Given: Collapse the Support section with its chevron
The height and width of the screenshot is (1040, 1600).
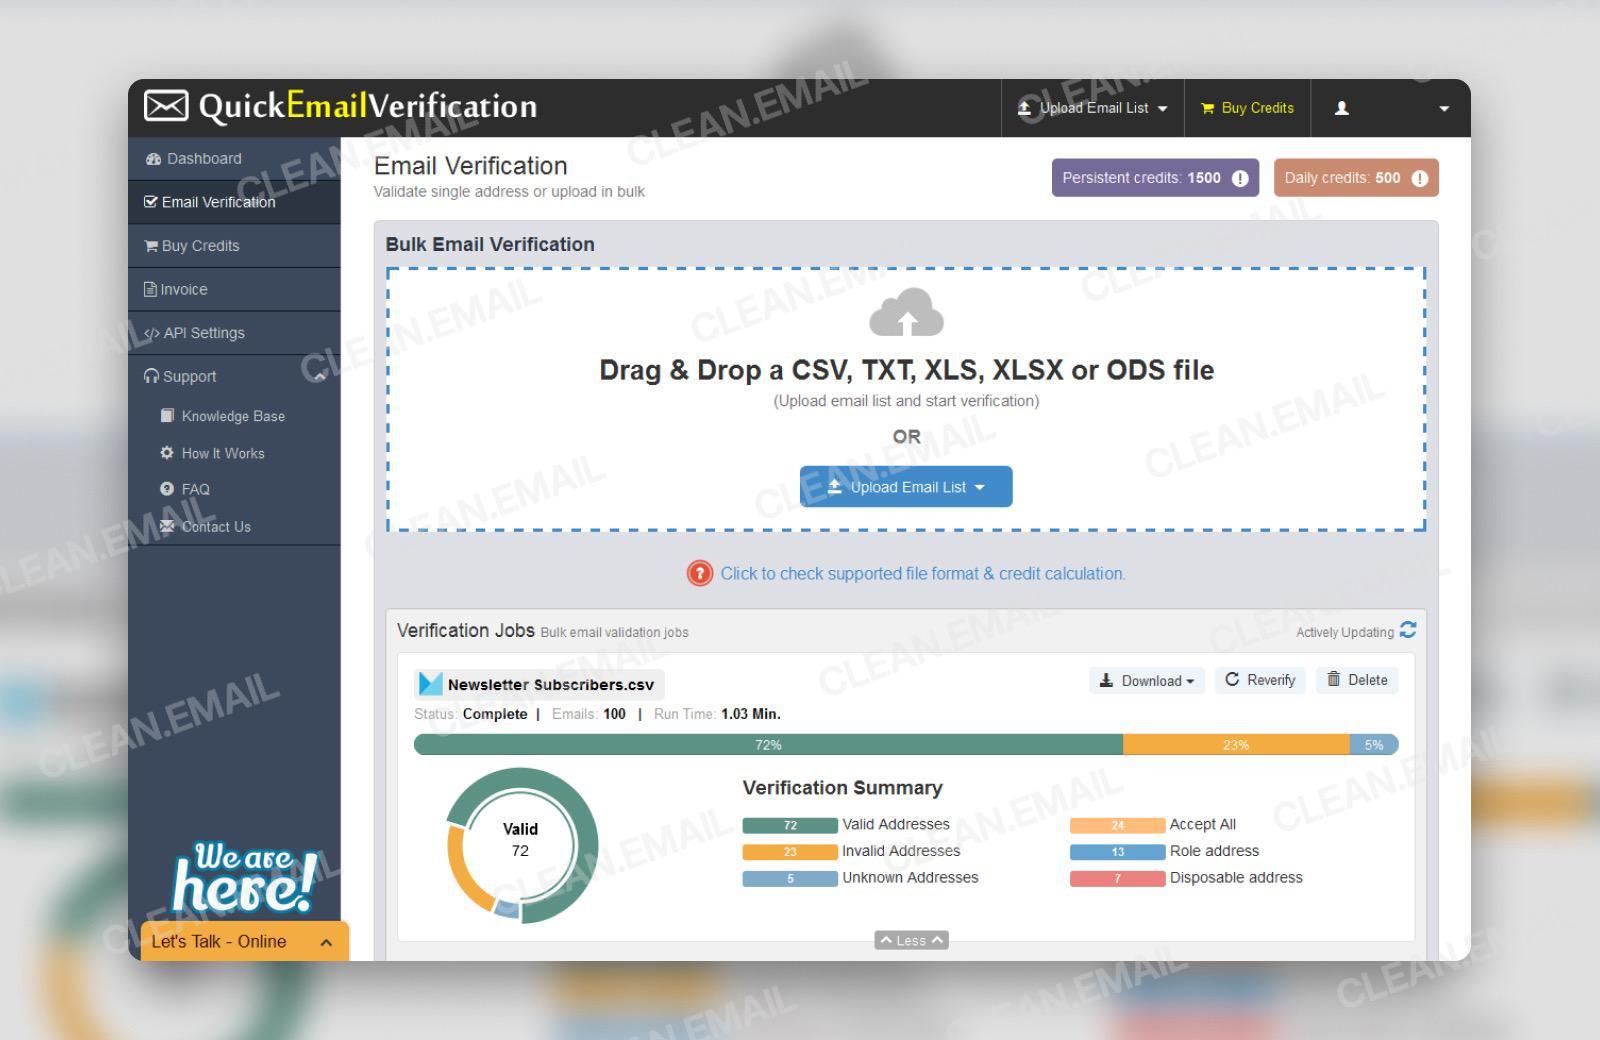Looking at the screenshot, I should pyautogui.click(x=318, y=375).
